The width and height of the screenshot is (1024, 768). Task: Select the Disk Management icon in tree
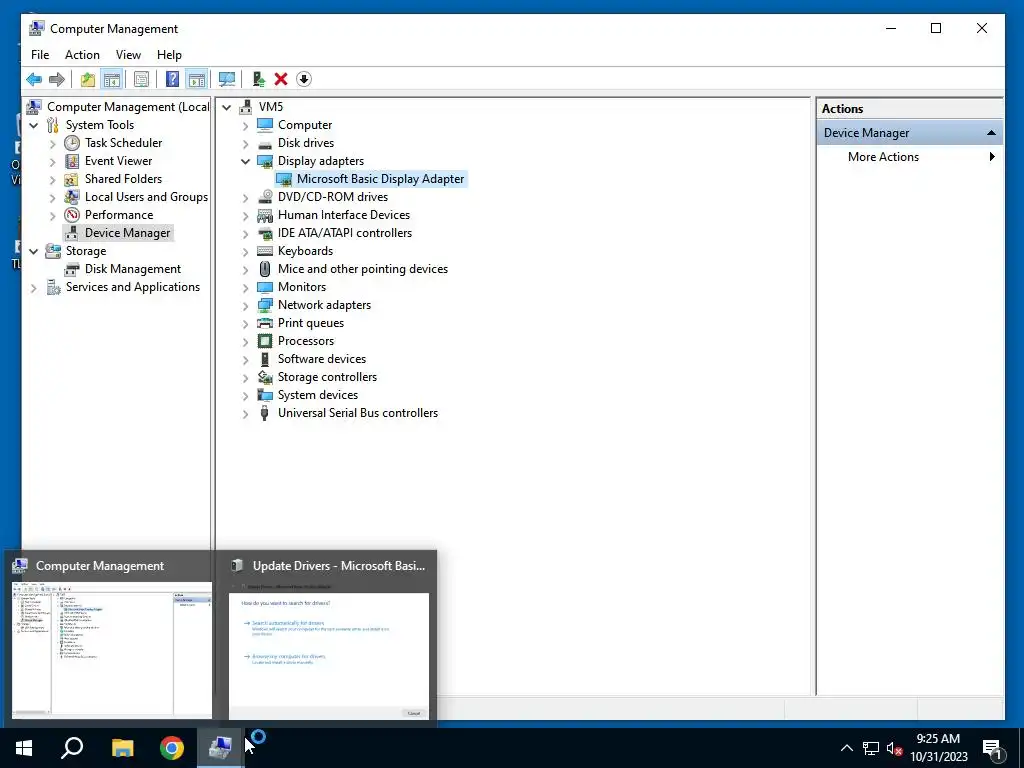(72, 269)
